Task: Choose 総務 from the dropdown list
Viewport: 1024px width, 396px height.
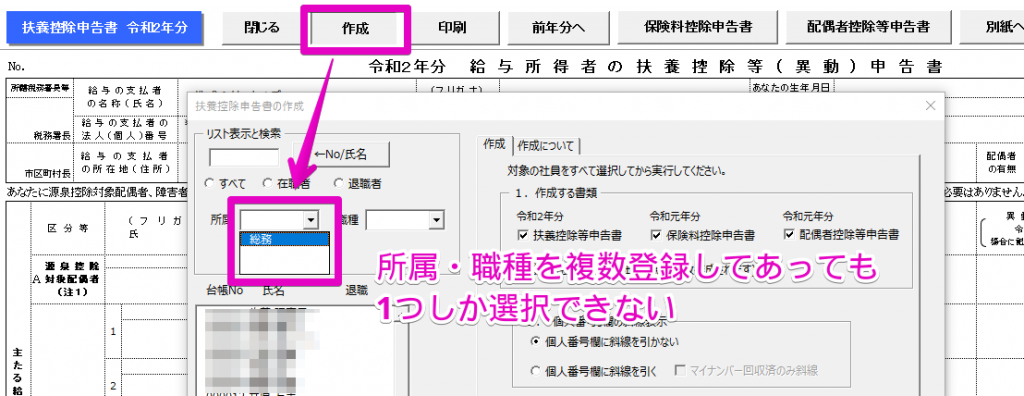Action: 284,239
